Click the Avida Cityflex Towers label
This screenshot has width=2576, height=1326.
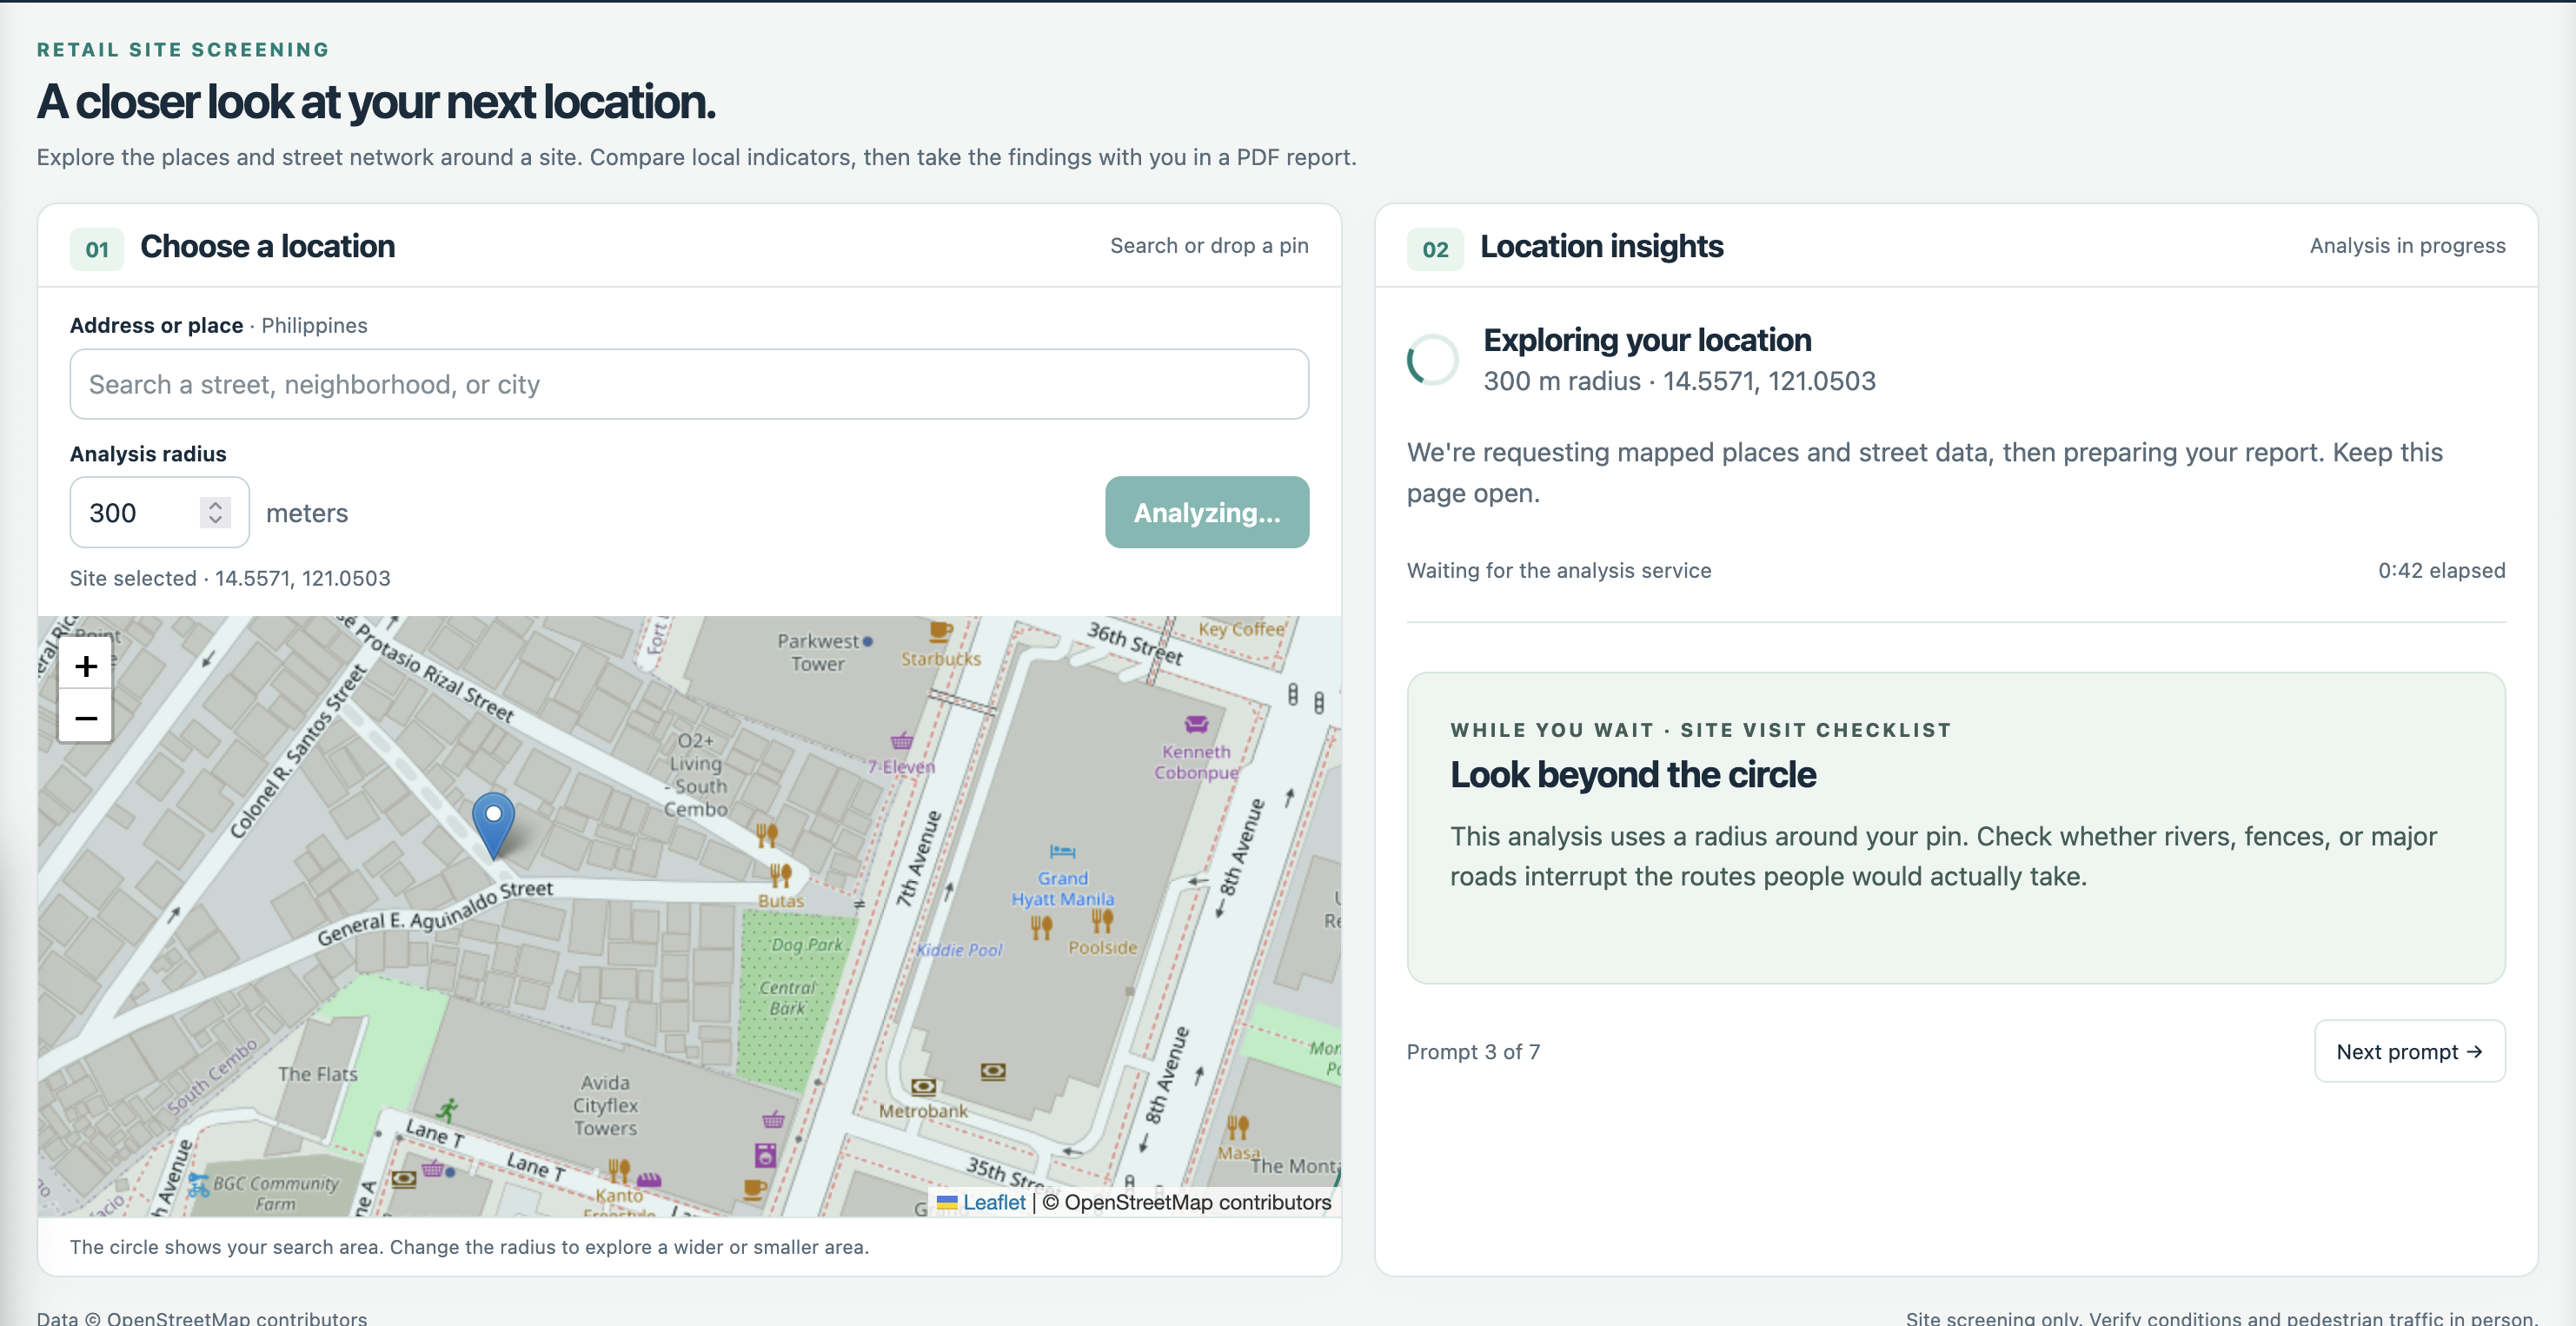(605, 1105)
